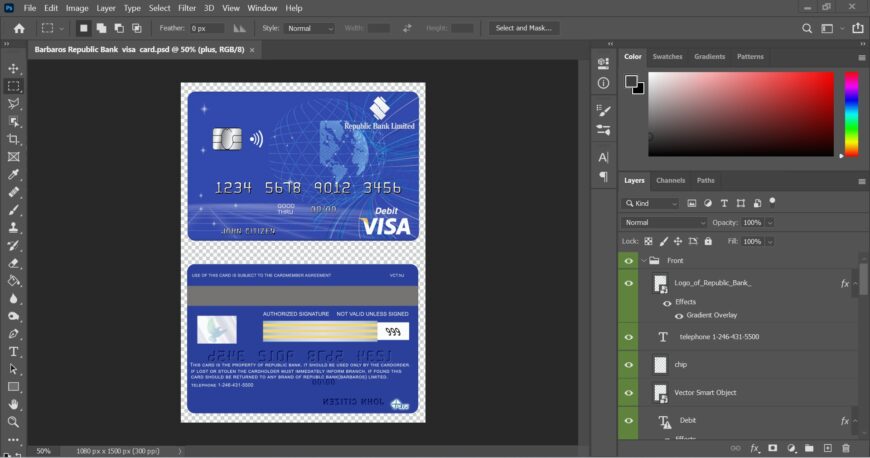
Task: Click the Share icon at top right
Action: pyautogui.click(x=858, y=28)
